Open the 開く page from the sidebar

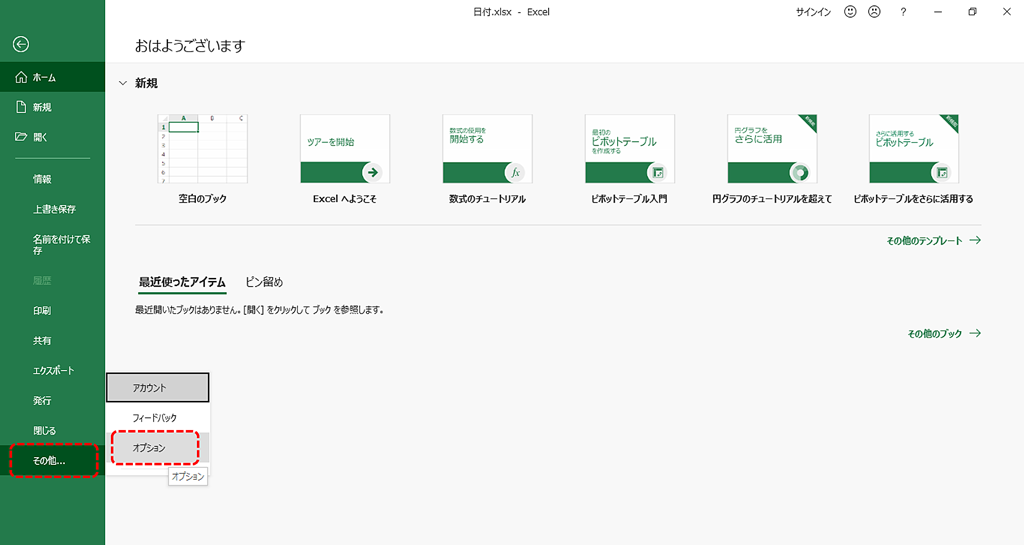point(52,137)
